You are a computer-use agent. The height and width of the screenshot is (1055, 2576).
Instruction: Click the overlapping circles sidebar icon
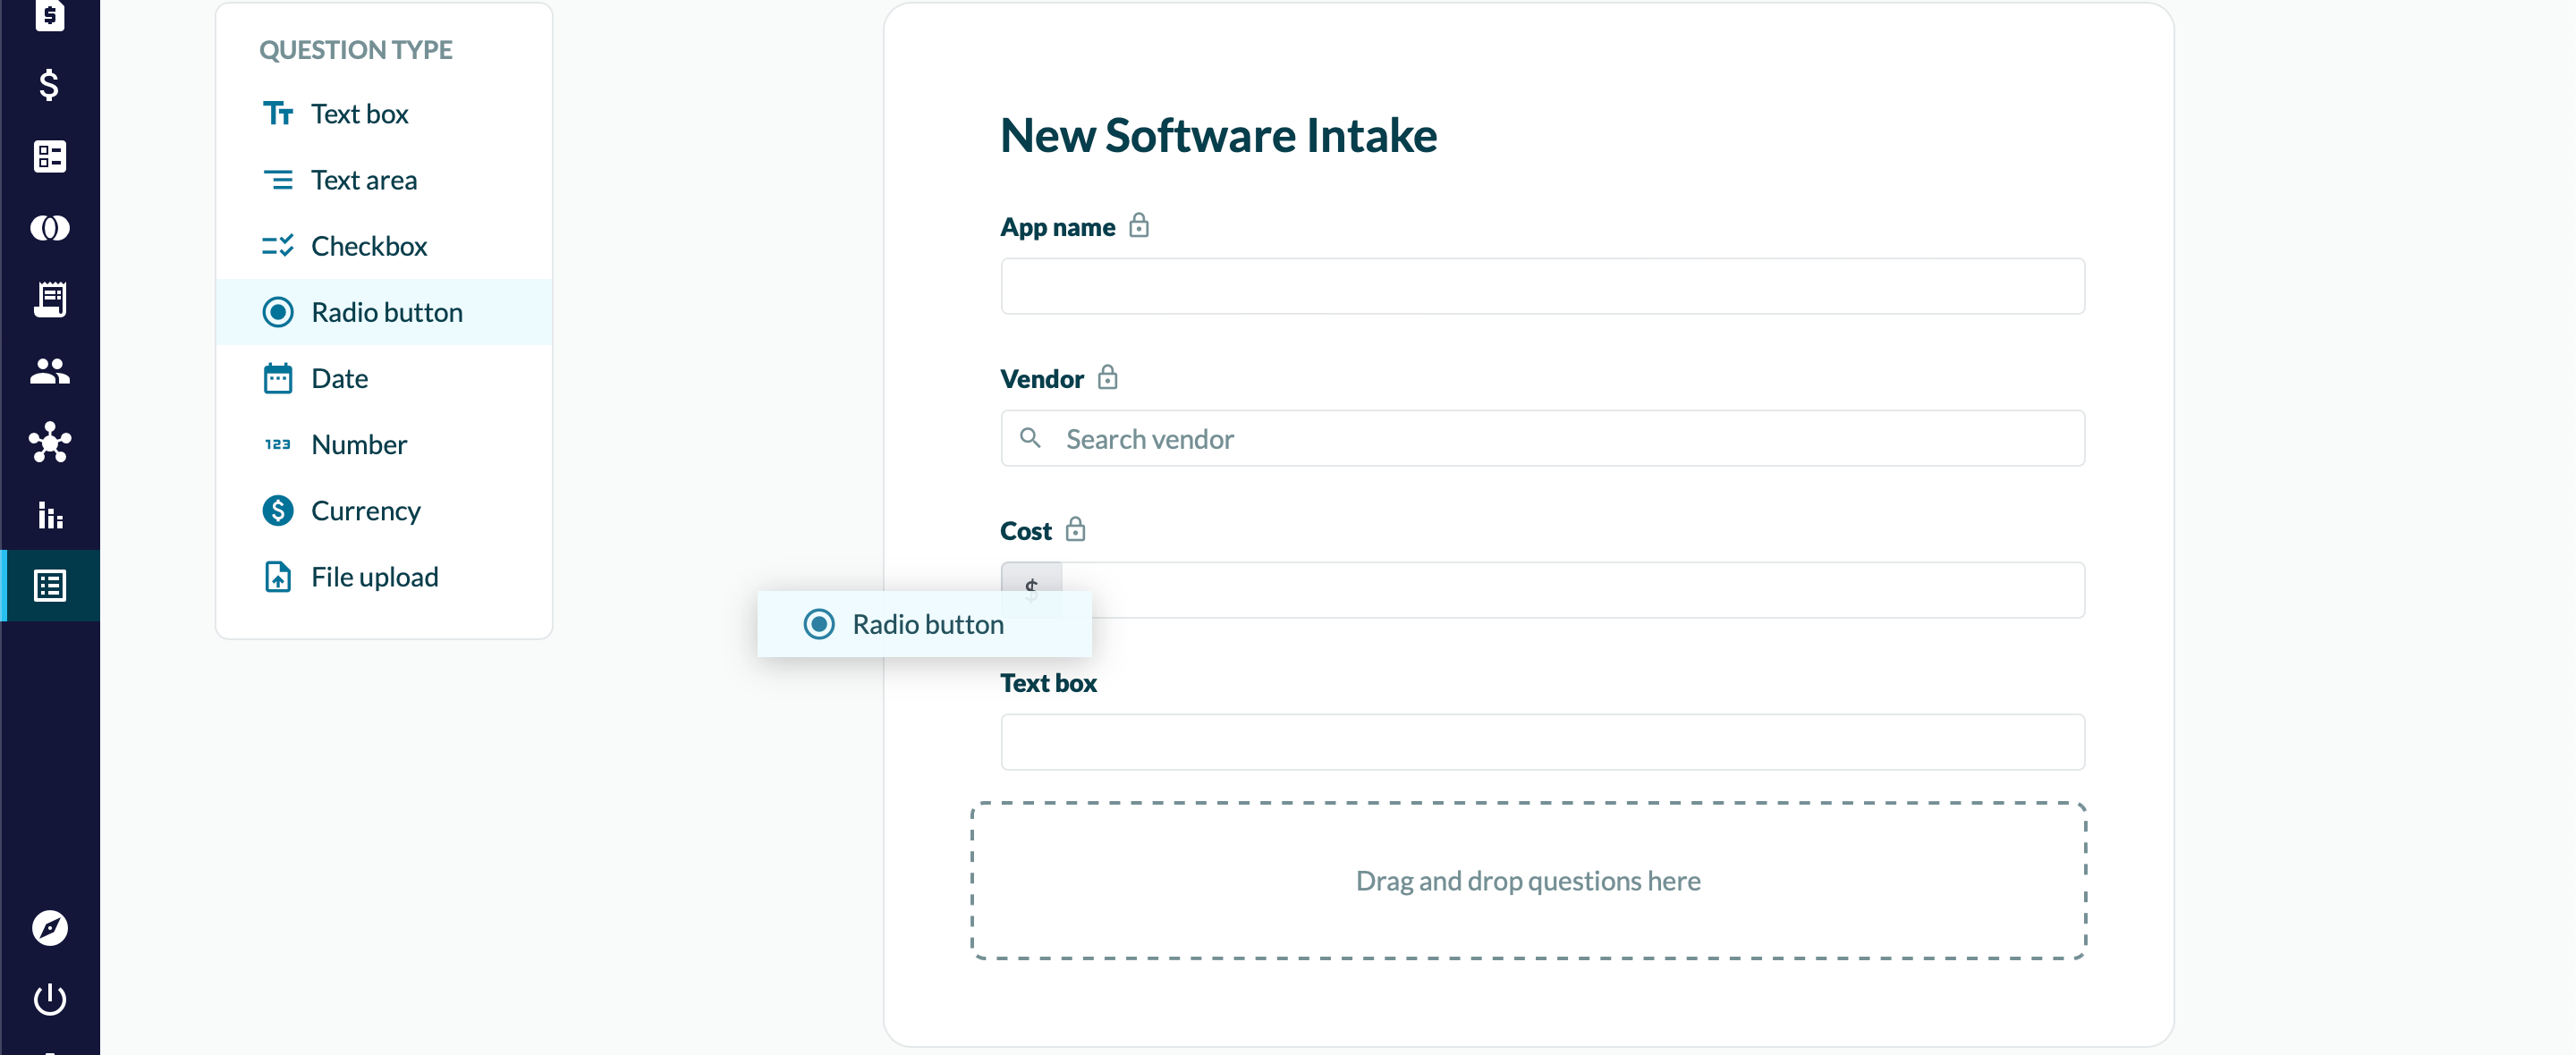(x=49, y=228)
